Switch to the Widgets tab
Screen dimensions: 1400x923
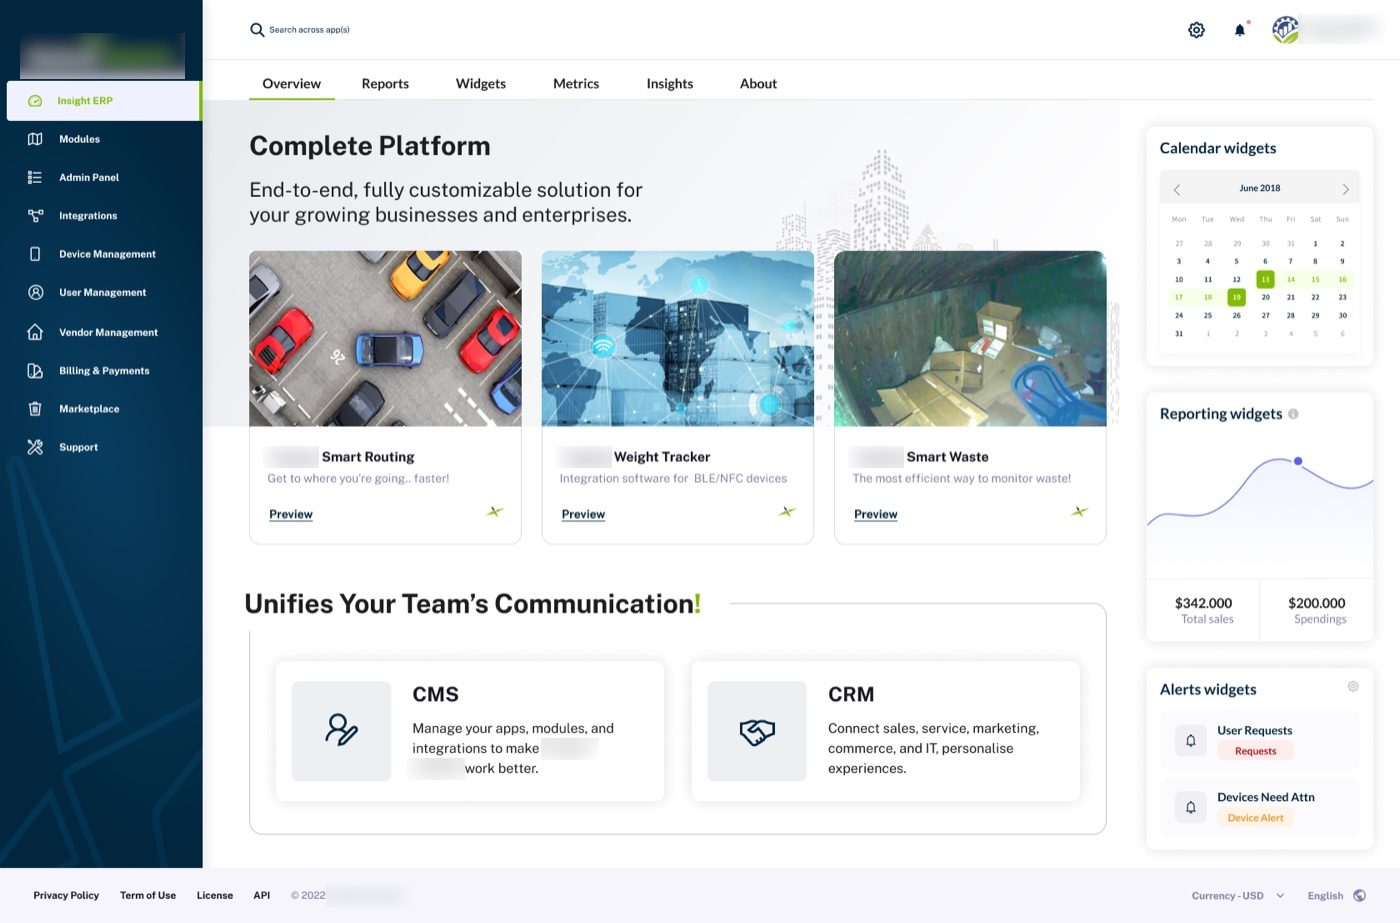tap(481, 84)
